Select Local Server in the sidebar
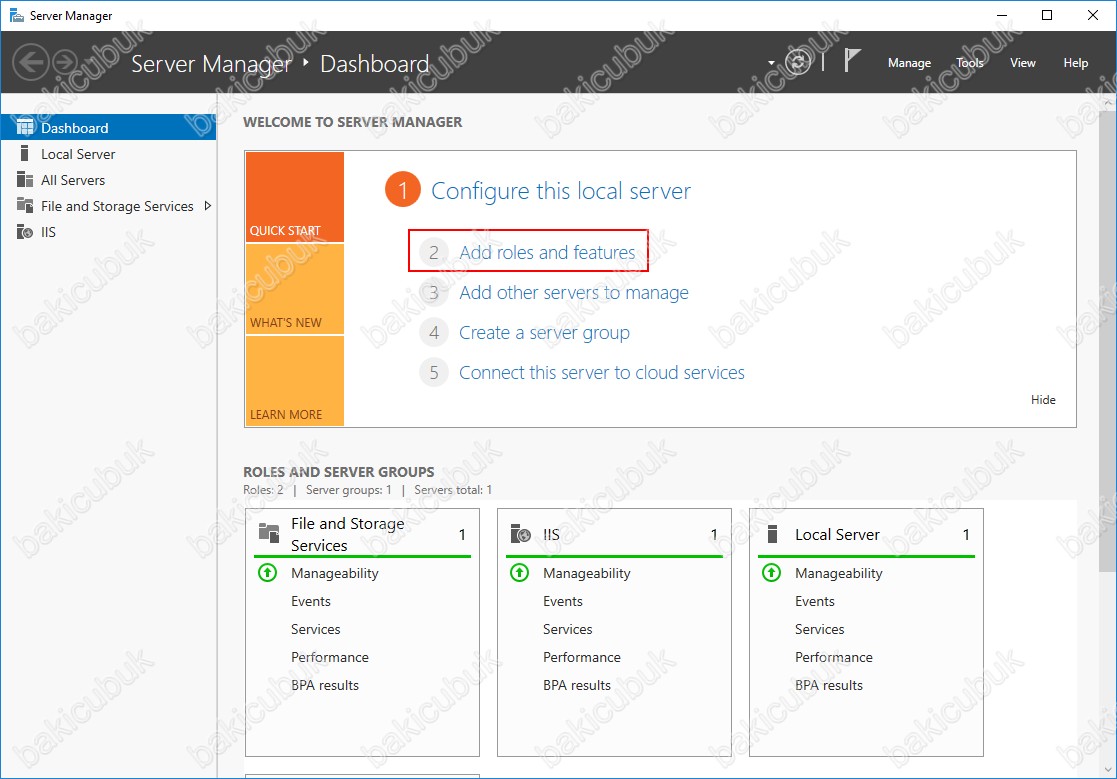Screen dimensions: 1117x779 tap(108, 154)
